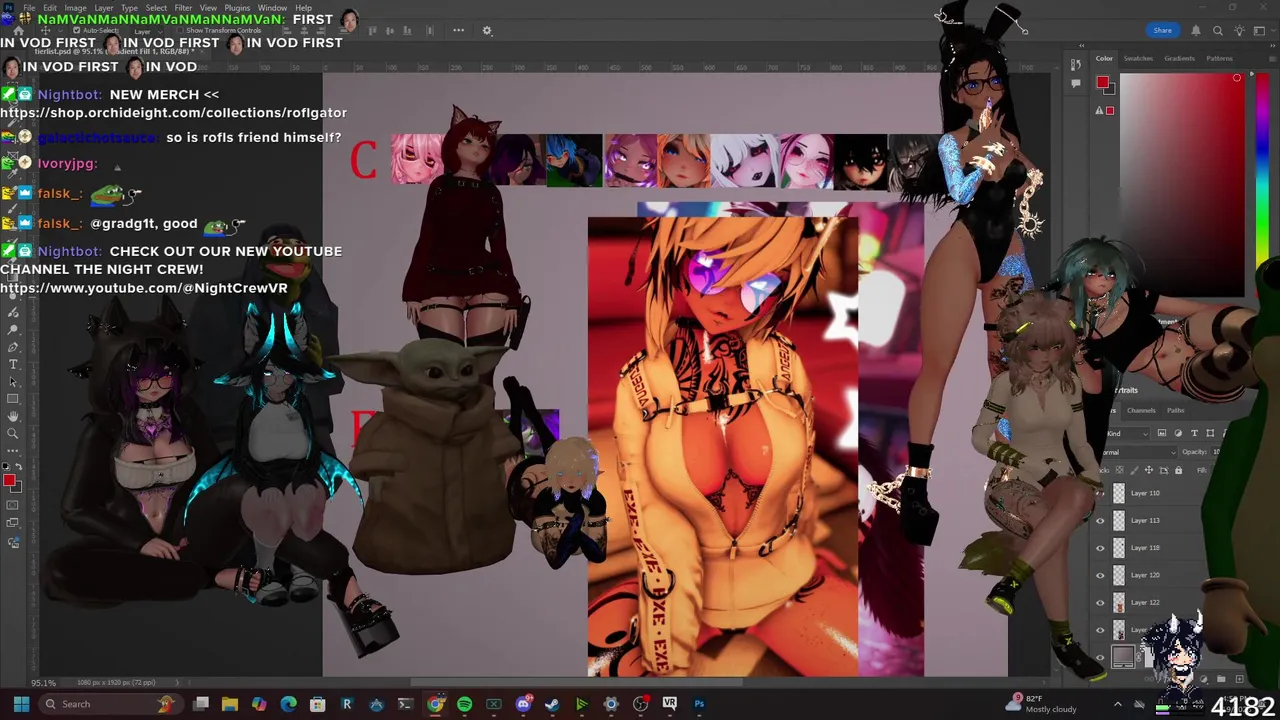Open the layer filter Kind dropdown
This screenshot has width=1280, height=720.
point(1126,433)
